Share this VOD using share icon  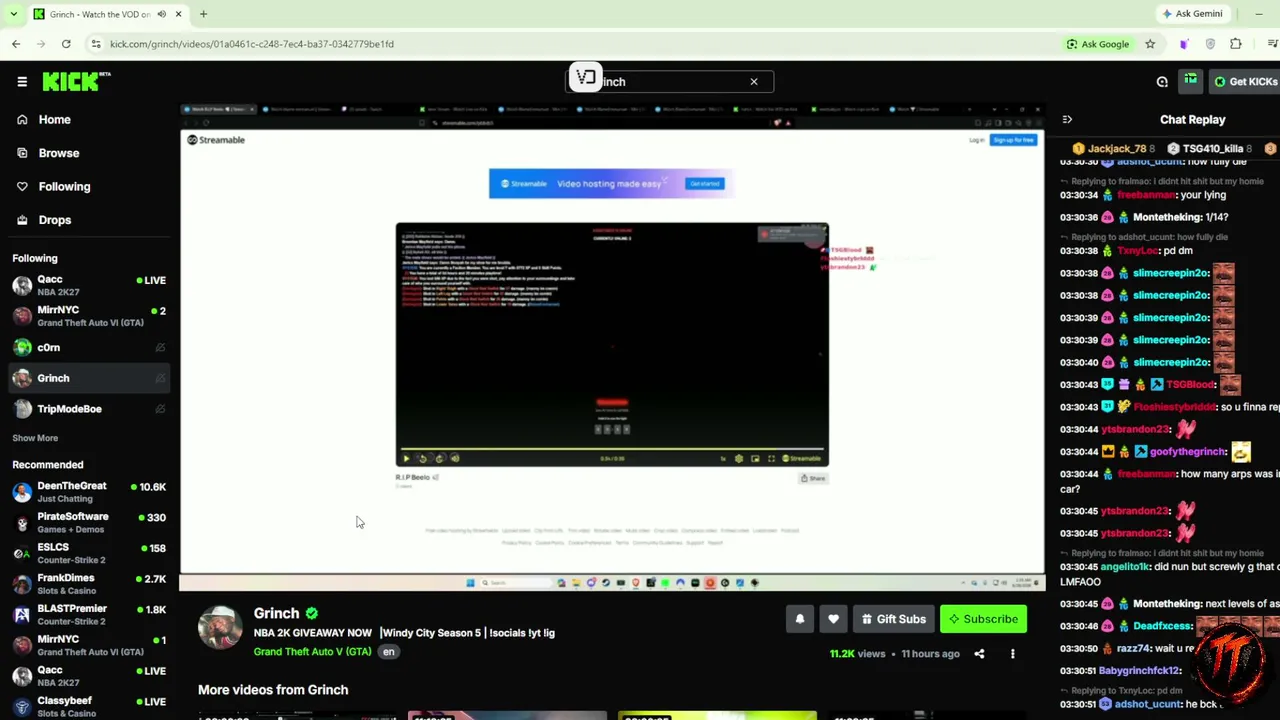(979, 654)
